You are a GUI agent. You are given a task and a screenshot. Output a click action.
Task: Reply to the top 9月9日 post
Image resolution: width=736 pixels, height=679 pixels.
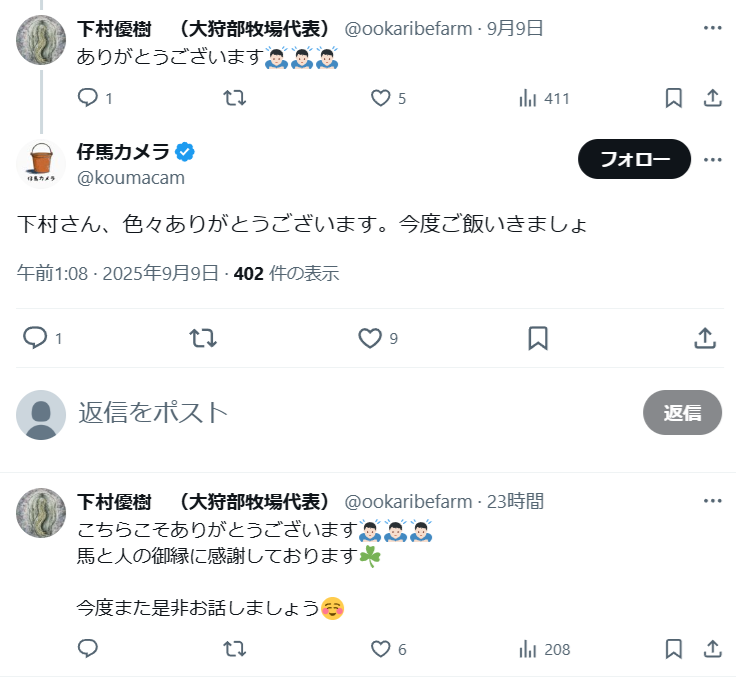(x=88, y=98)
